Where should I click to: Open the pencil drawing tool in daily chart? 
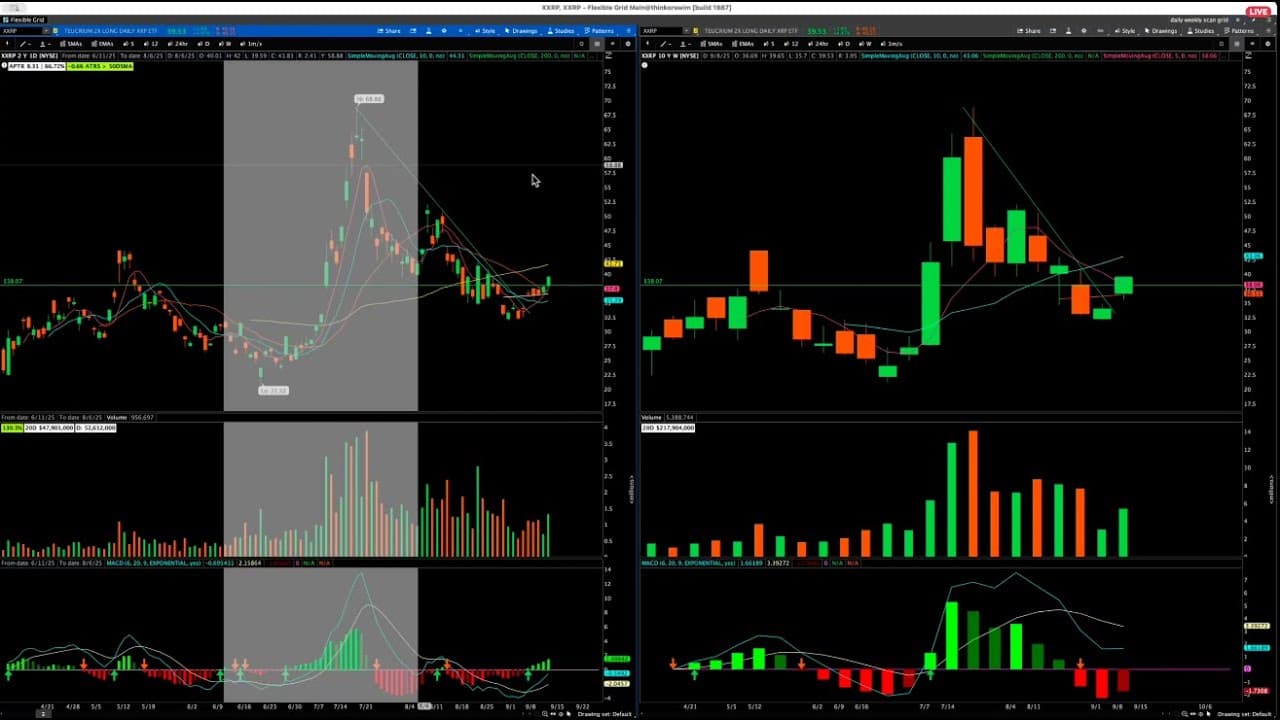24,44
